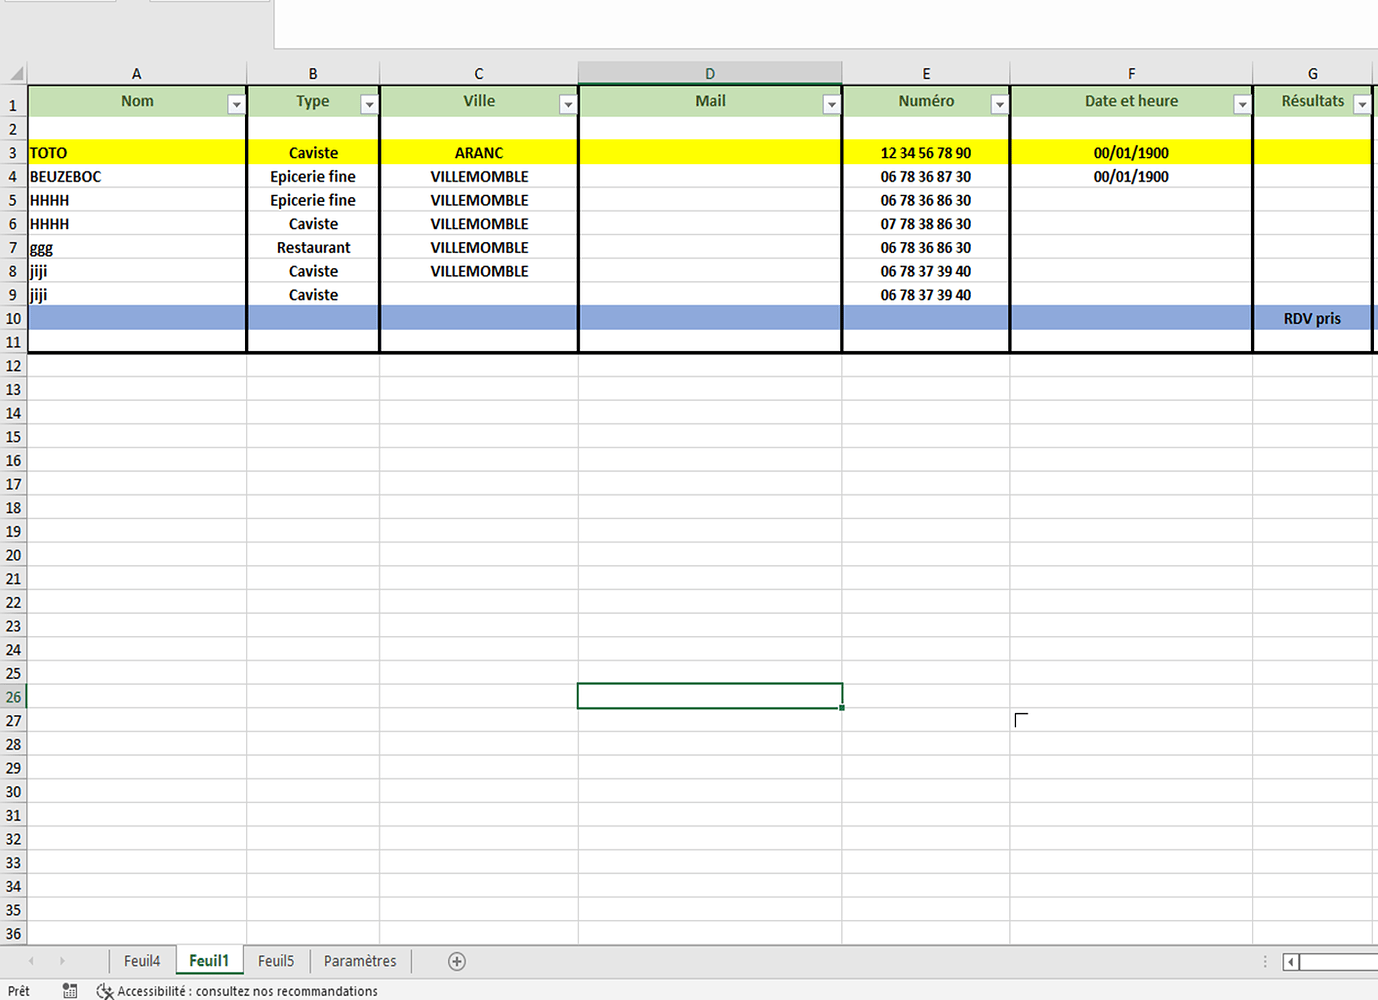Click the RDV pris cell
This screenshot has width=1378, height=1000.
(x=1312, y=318)
